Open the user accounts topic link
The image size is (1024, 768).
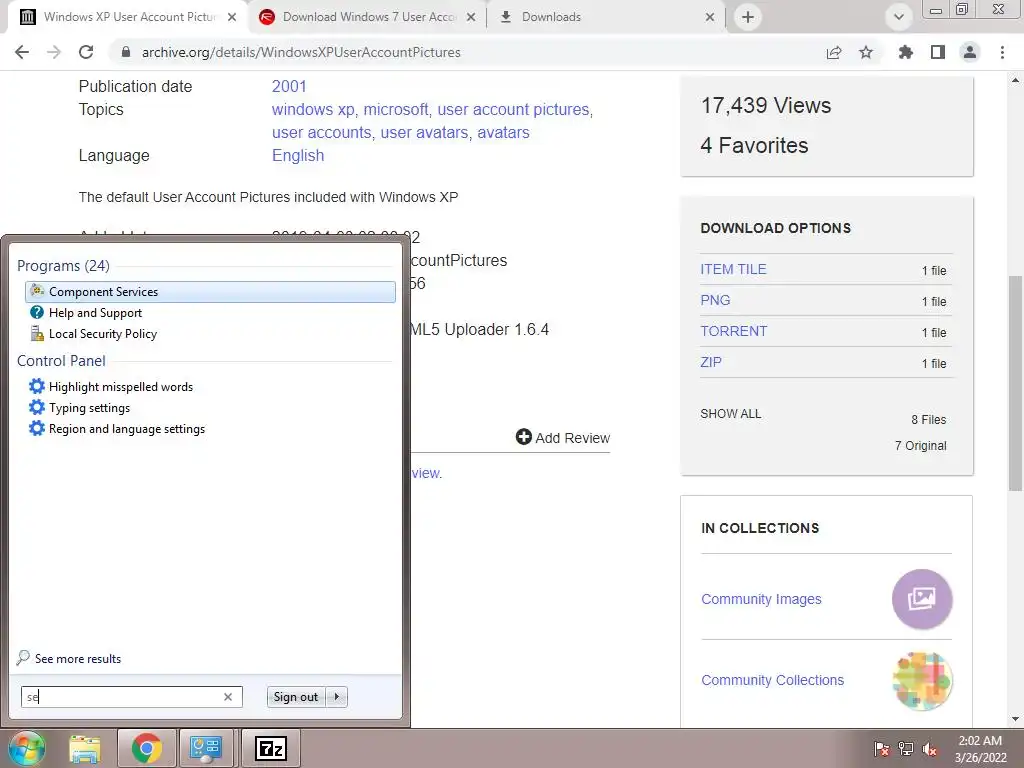(321, 133)
